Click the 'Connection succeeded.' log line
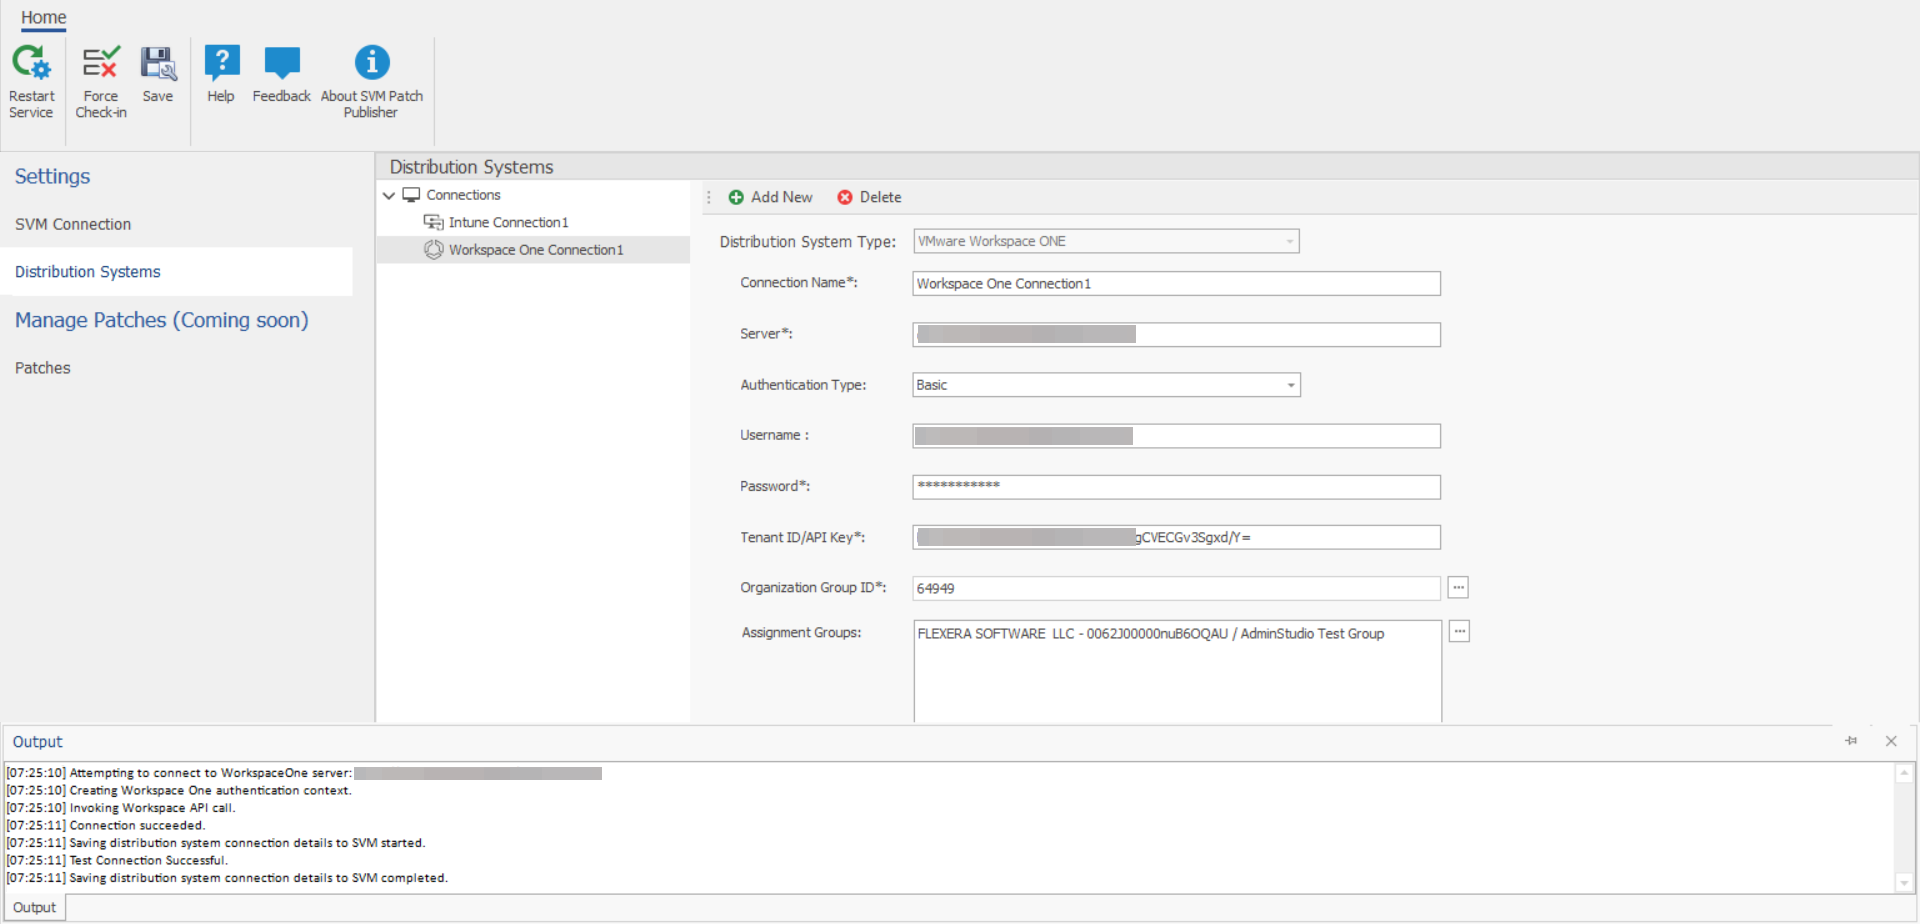Image resolution: width=1920 pixels, height=924 pixels. click(x=106, y=826)
